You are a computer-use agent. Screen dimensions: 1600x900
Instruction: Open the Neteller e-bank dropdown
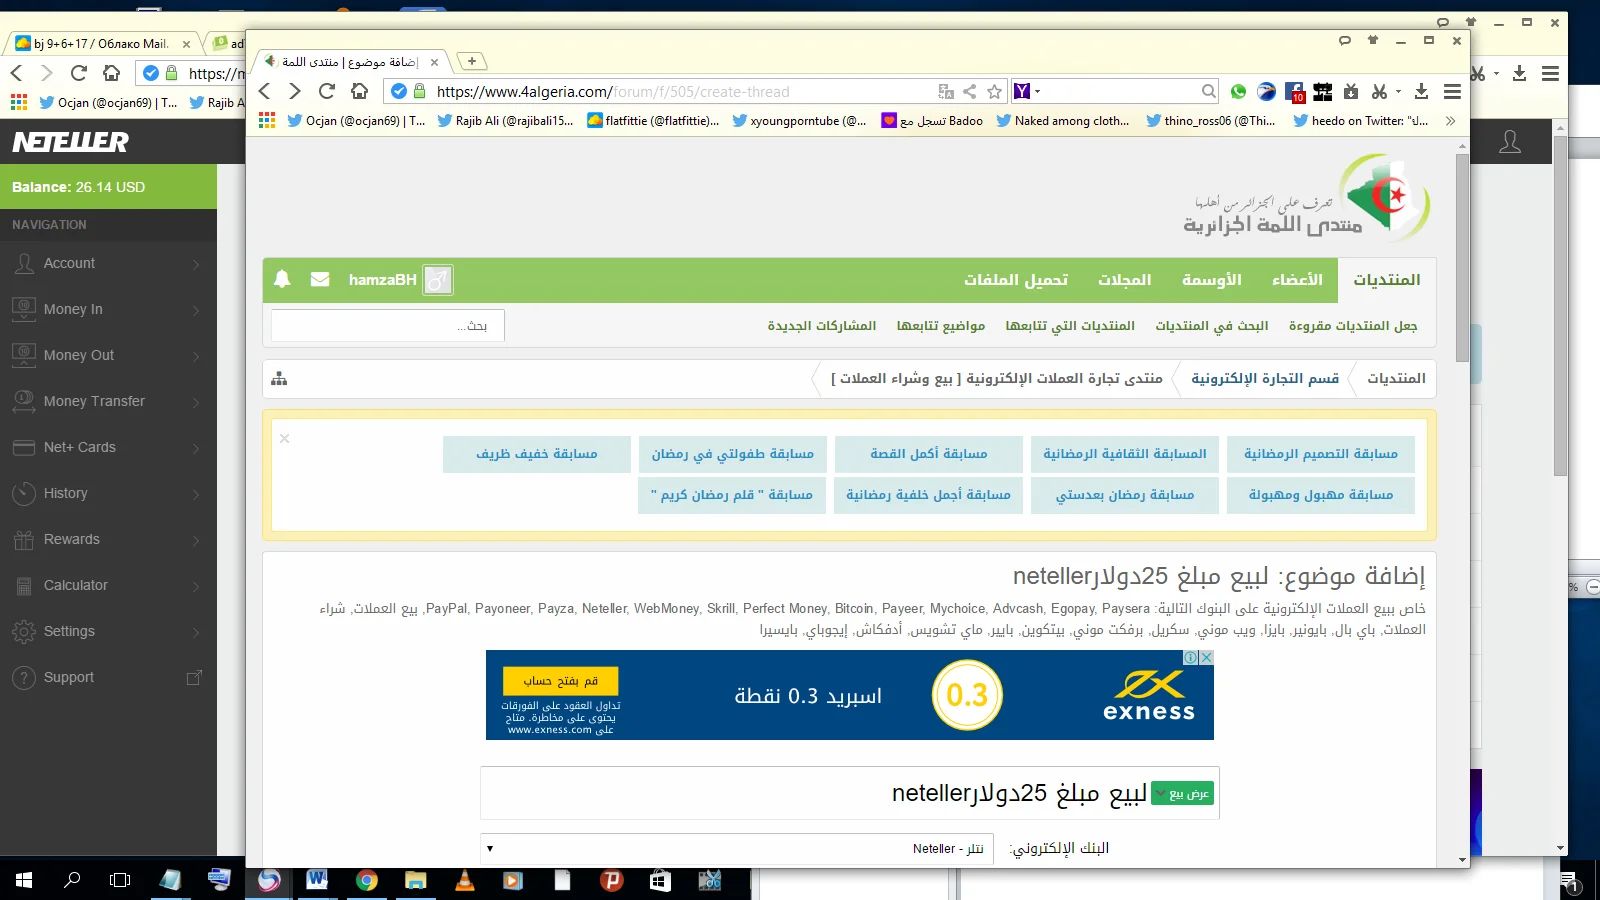pos(737,849)
